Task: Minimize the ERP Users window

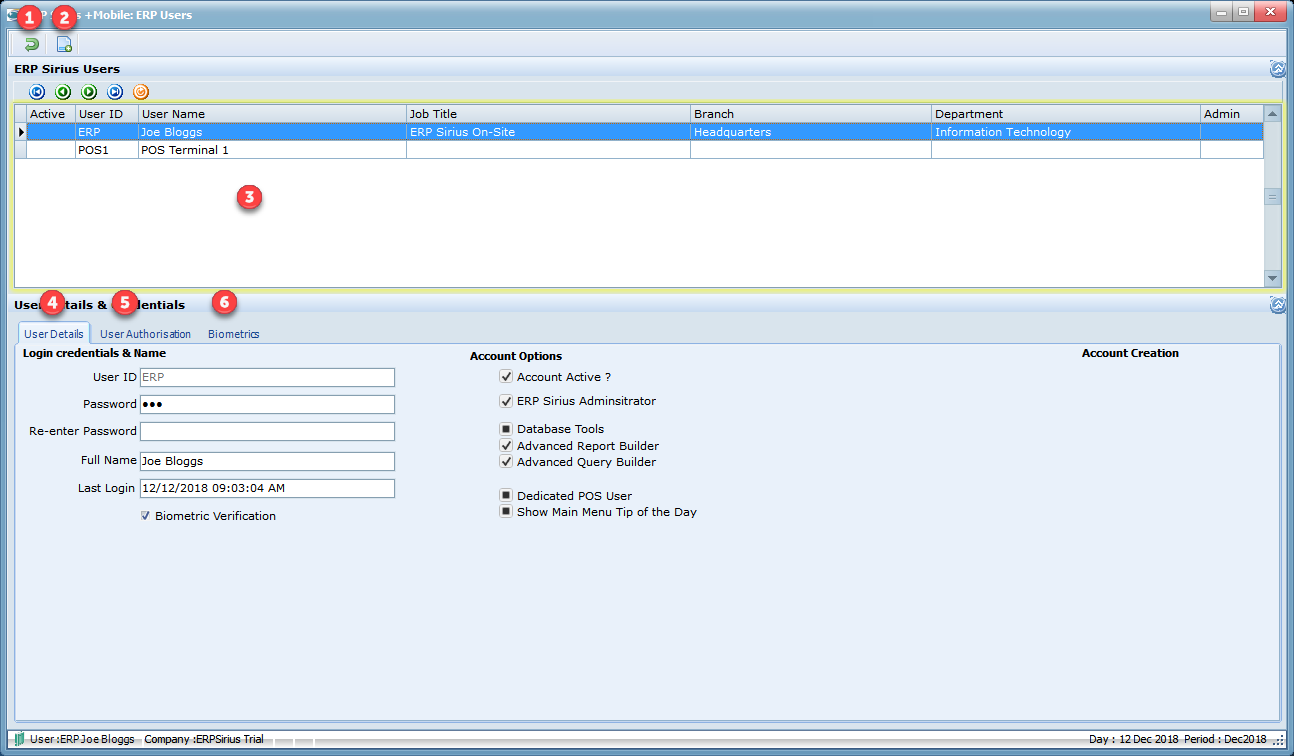Action: (1221, 12)
